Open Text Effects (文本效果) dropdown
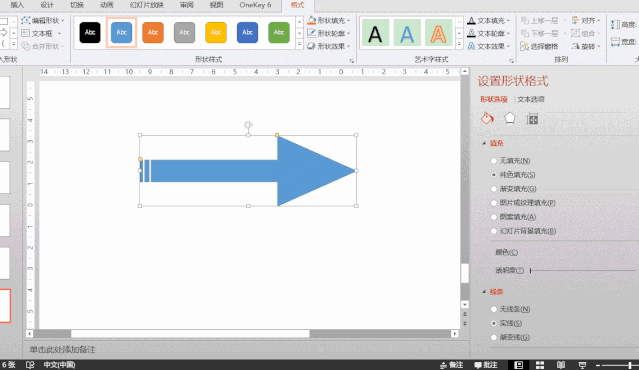639x370 pixels. pyautogui.click(x=489, y=46)
